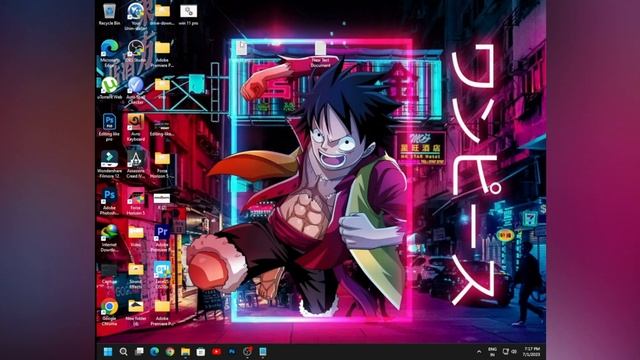The height and width of the screenshot is (360, 640).
Task: Open the Sound Effects folder
Action: [136, 275]
